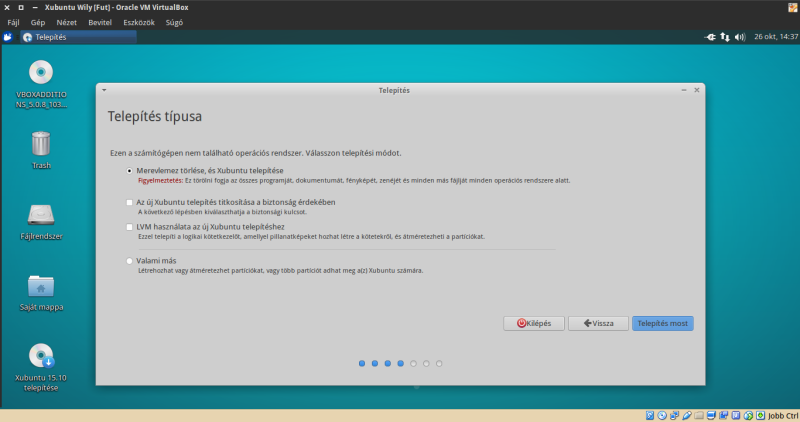Open the Xfce whisker menu mouse icon
This screenshot has height=422, width=800.
click(x=8, y=37)
